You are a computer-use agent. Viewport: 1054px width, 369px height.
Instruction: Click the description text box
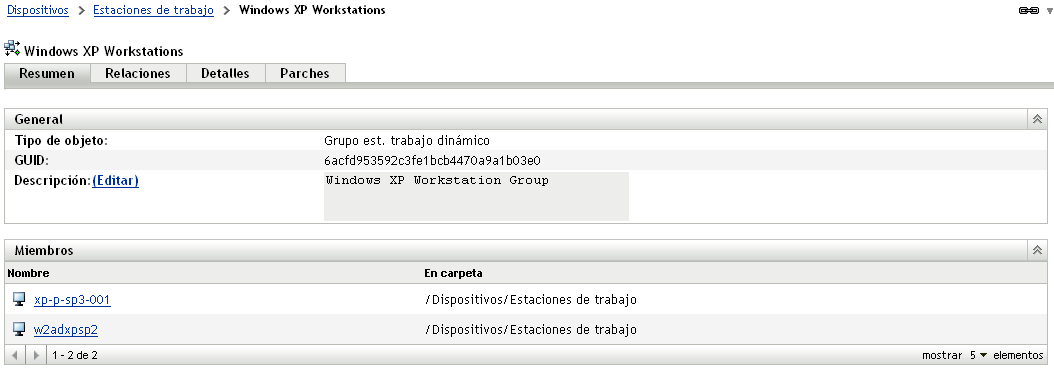click(x=476, y=196)
